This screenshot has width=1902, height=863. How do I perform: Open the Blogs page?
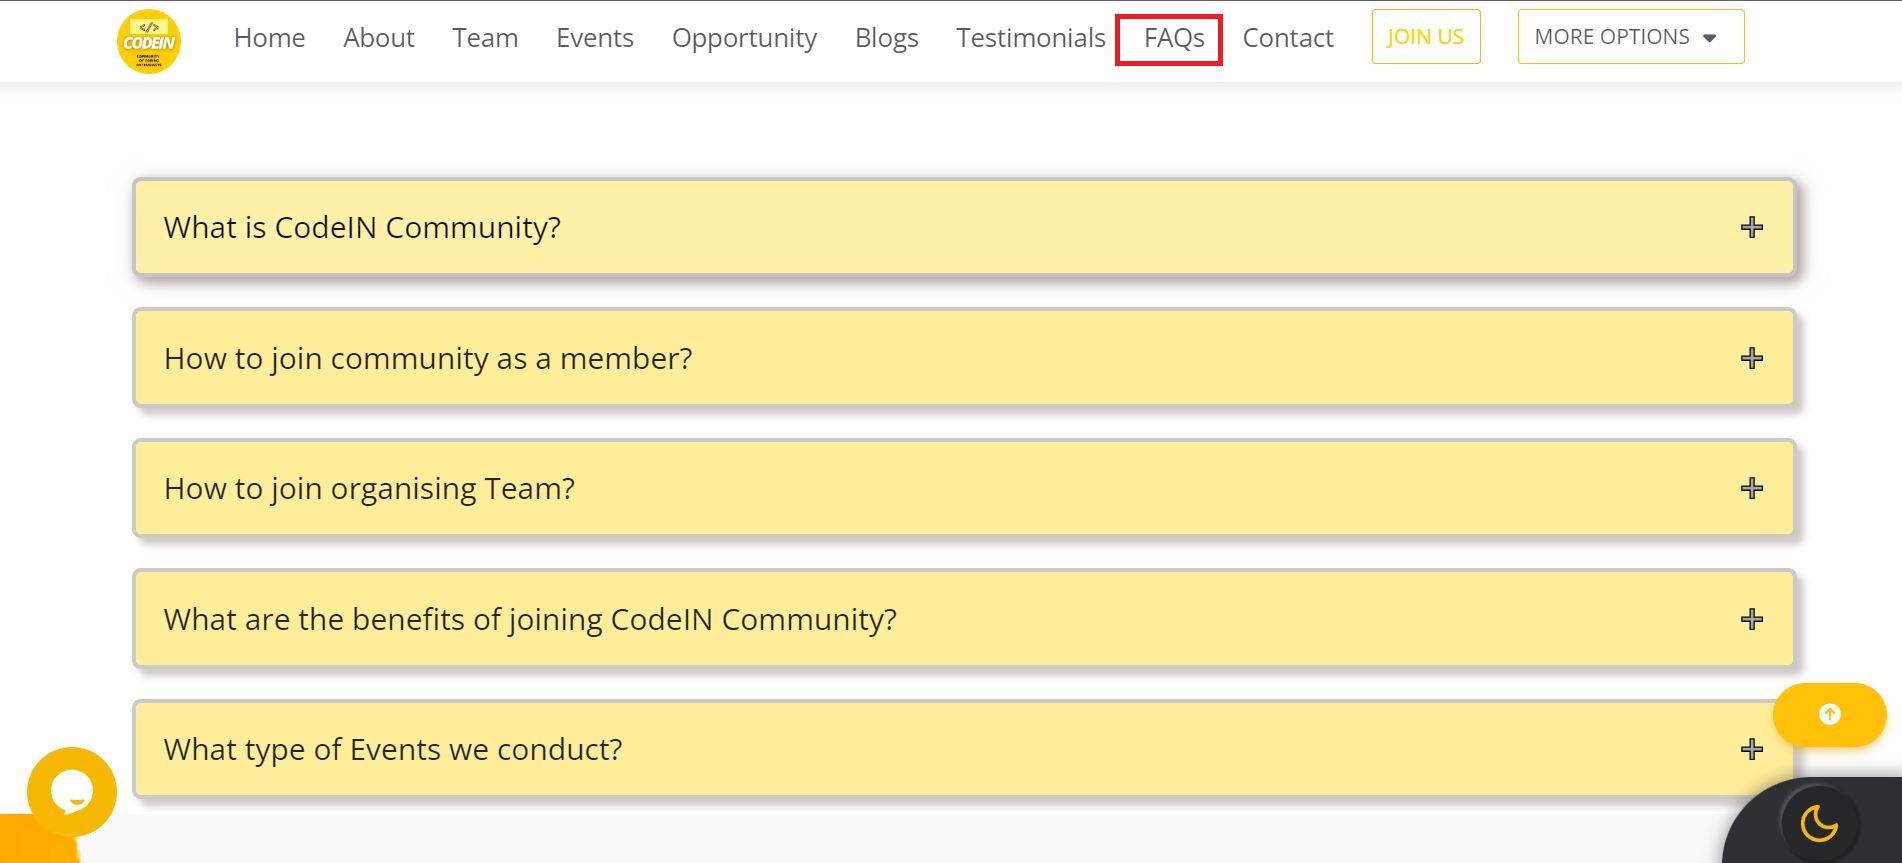click(x=886, y=37)
